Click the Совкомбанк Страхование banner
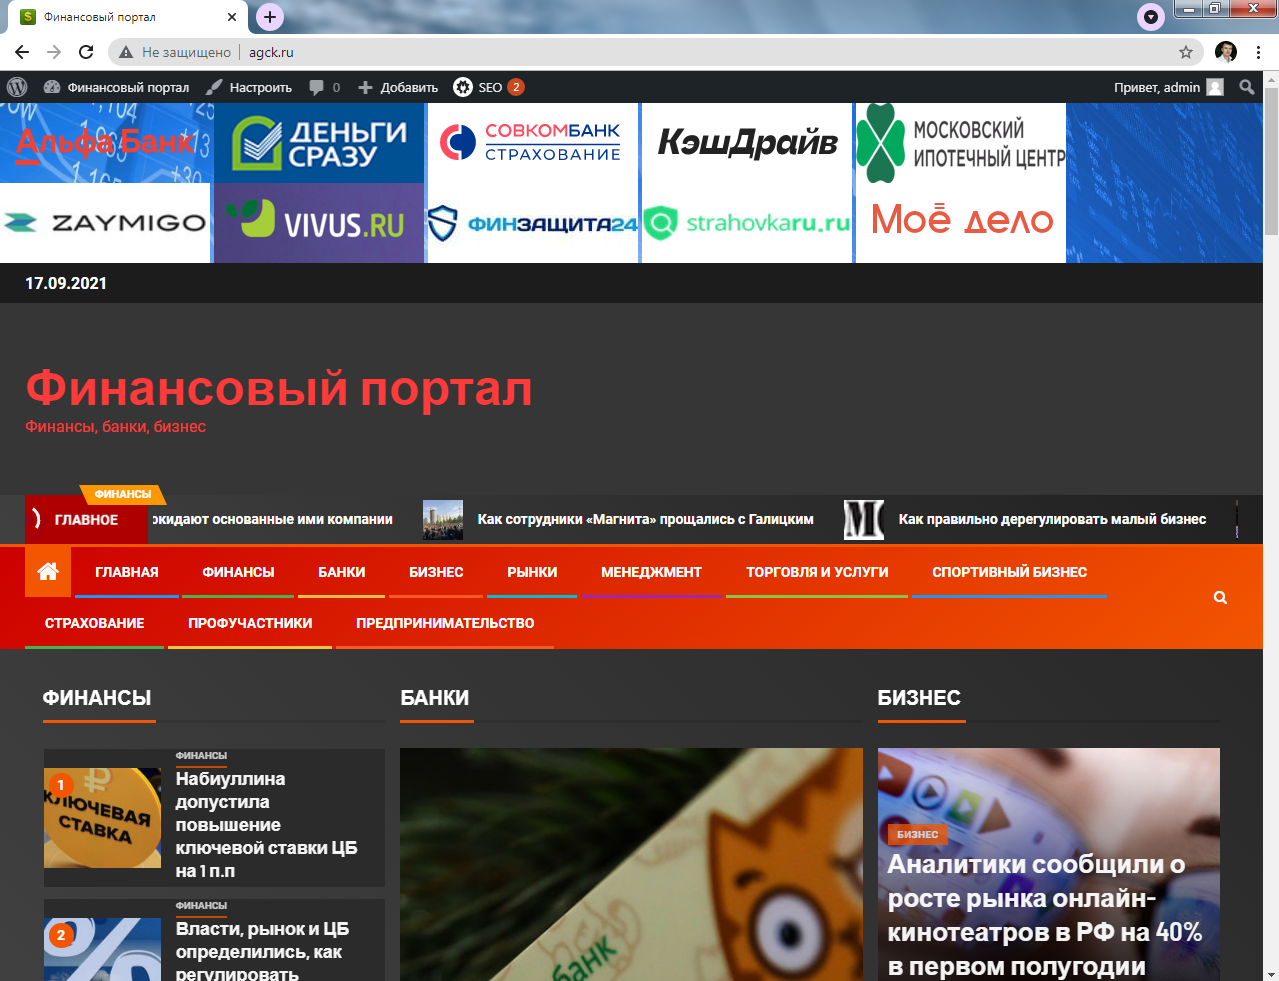 pos(532,143)
